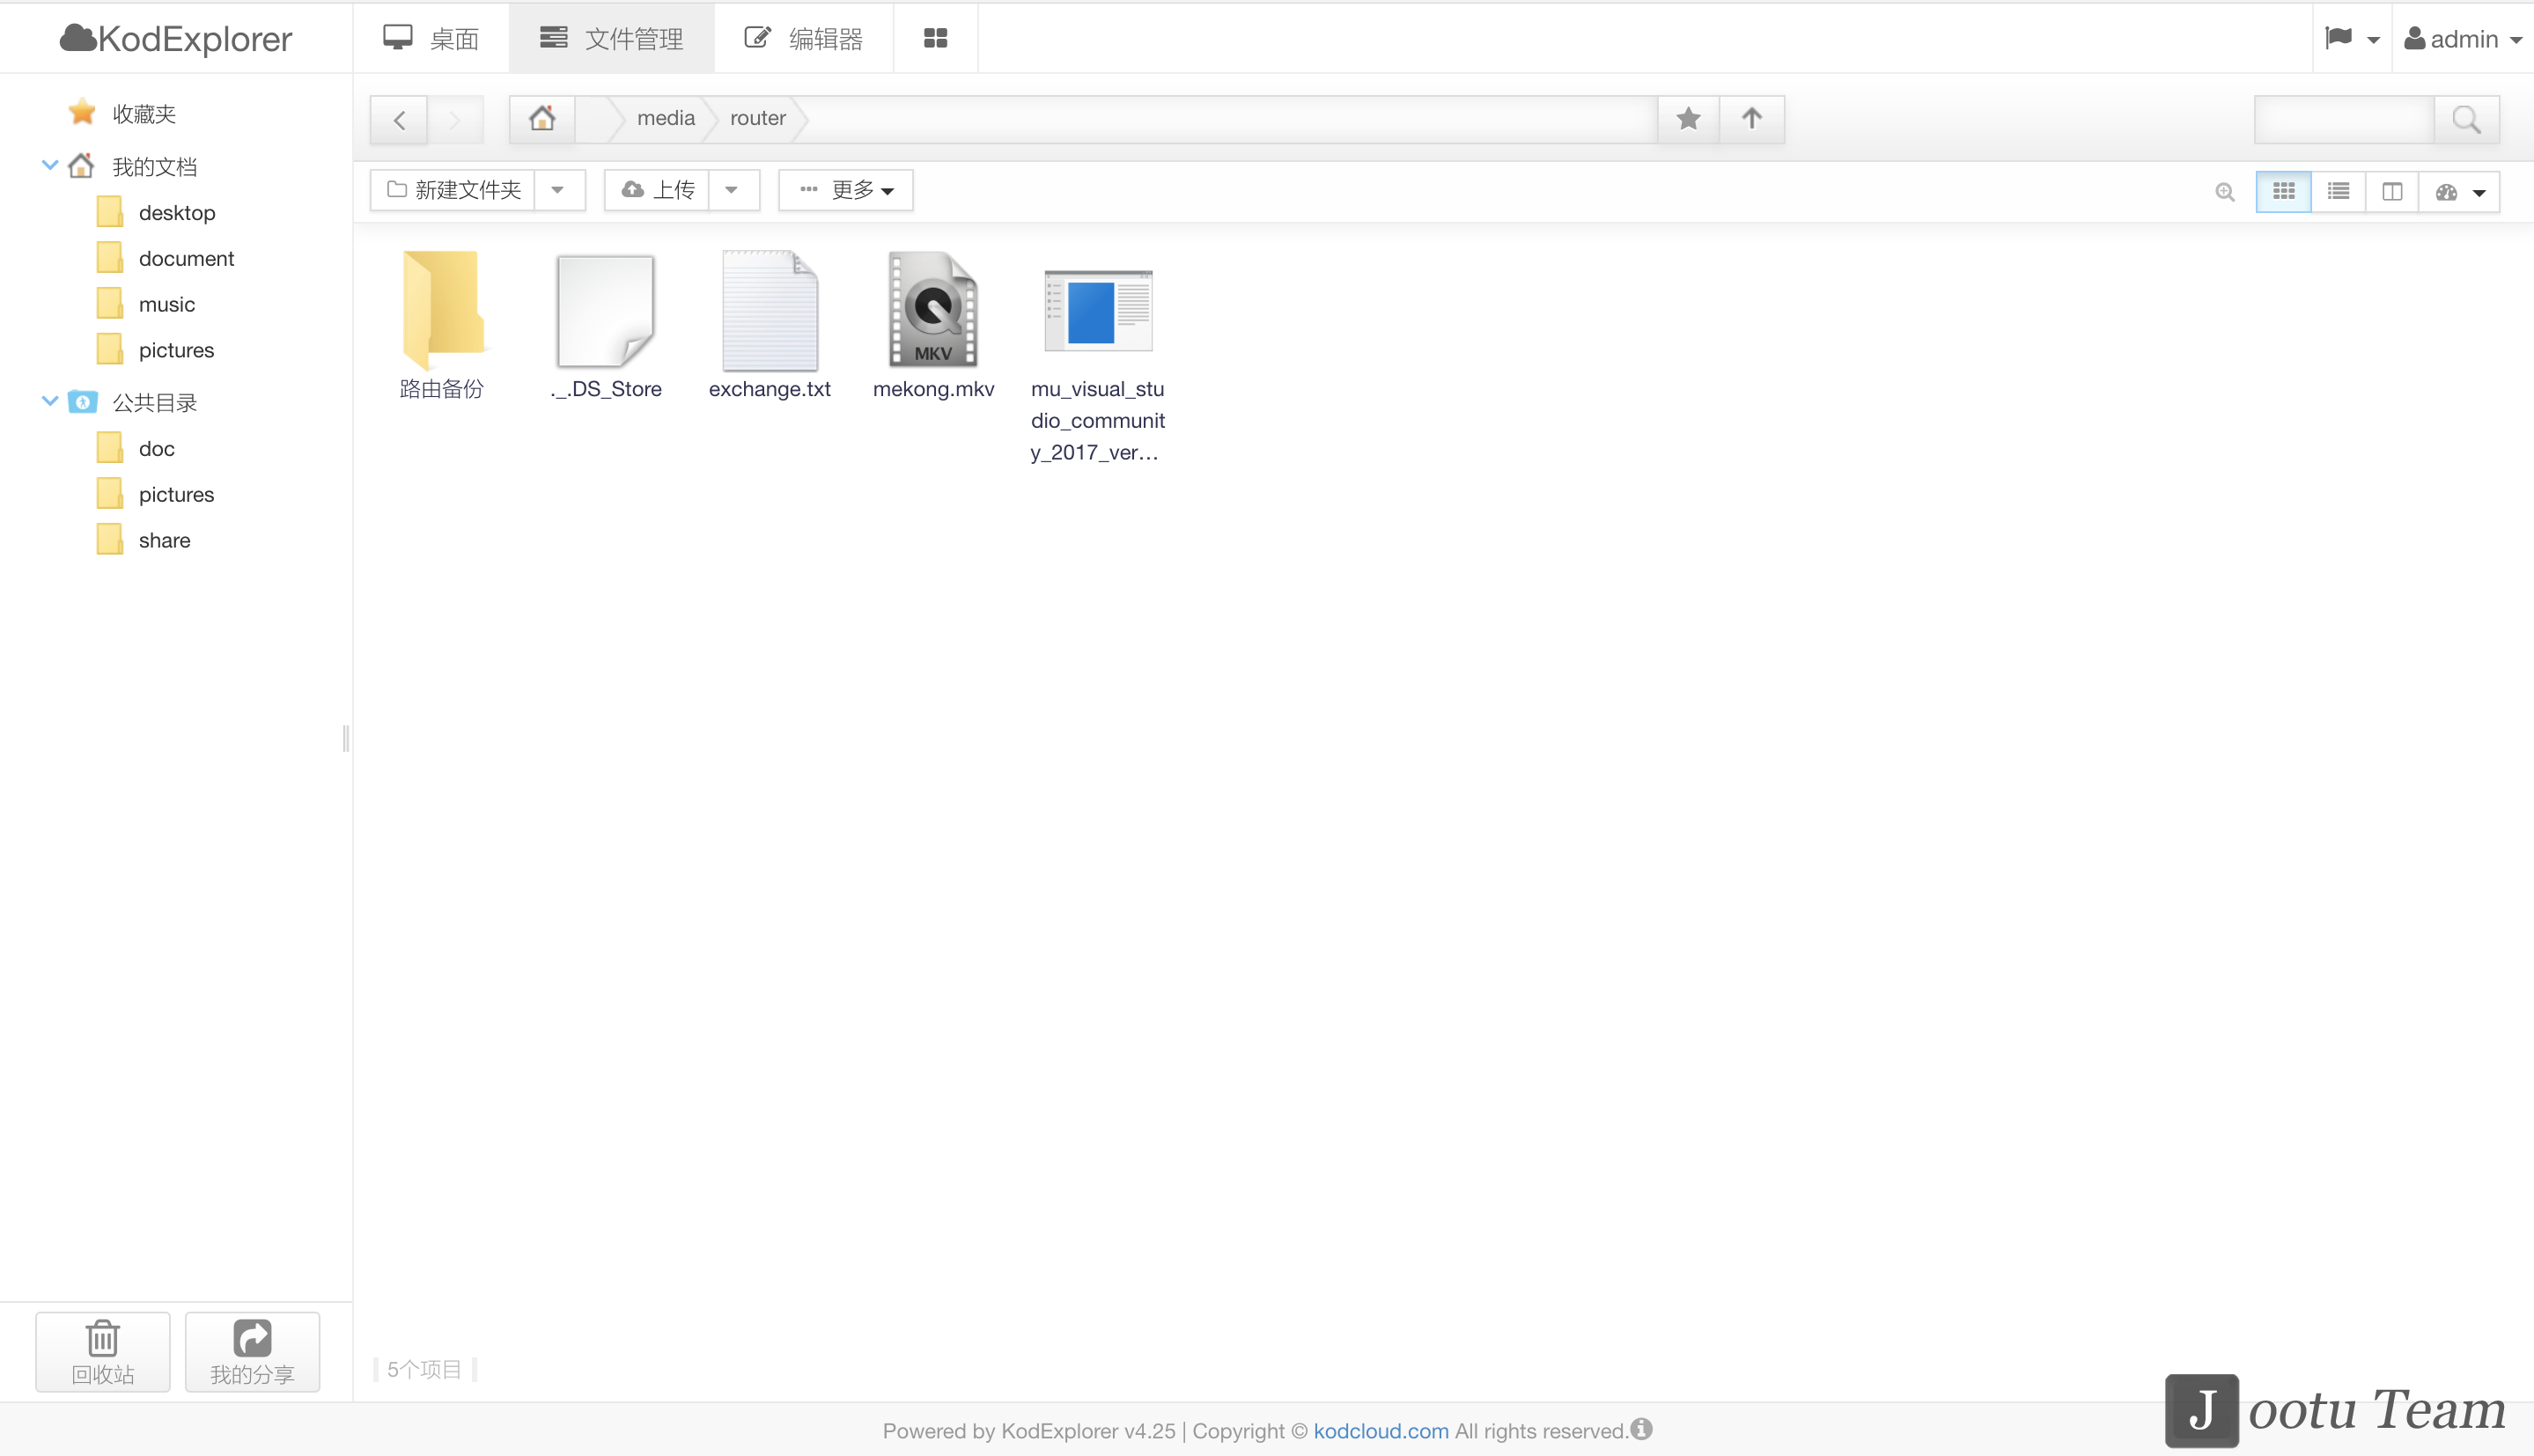
Task: Click the back navigation arrow
Action: (x=399, y=120)
